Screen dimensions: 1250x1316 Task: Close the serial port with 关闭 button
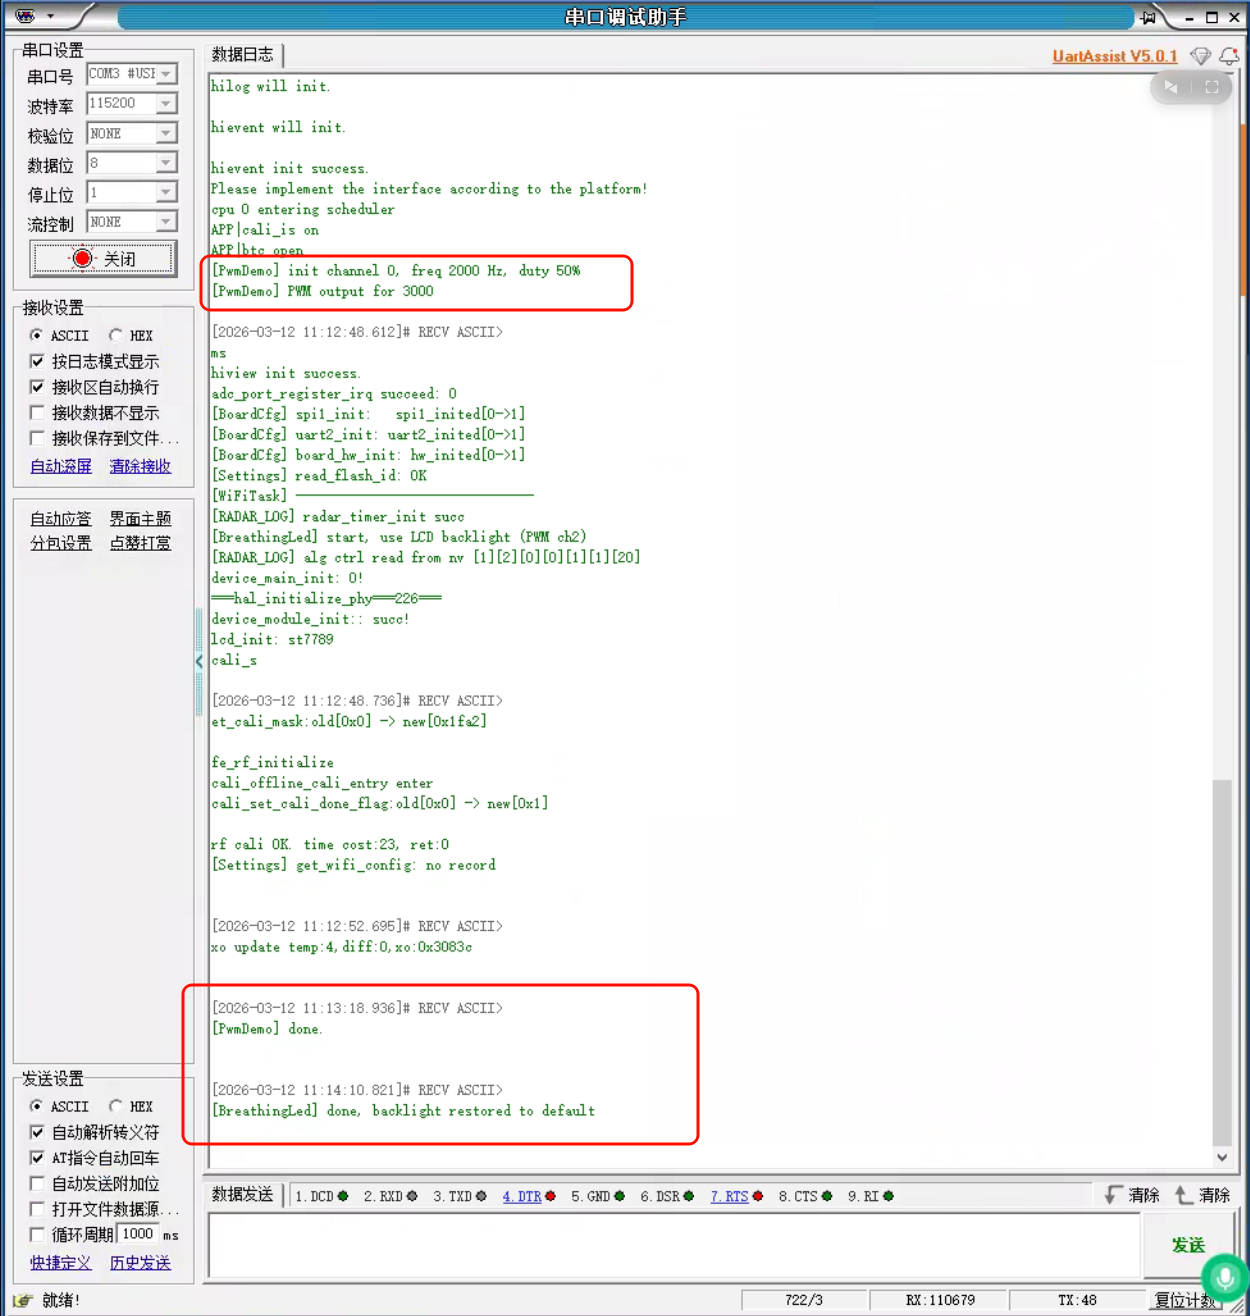click(x=103, y=259)
